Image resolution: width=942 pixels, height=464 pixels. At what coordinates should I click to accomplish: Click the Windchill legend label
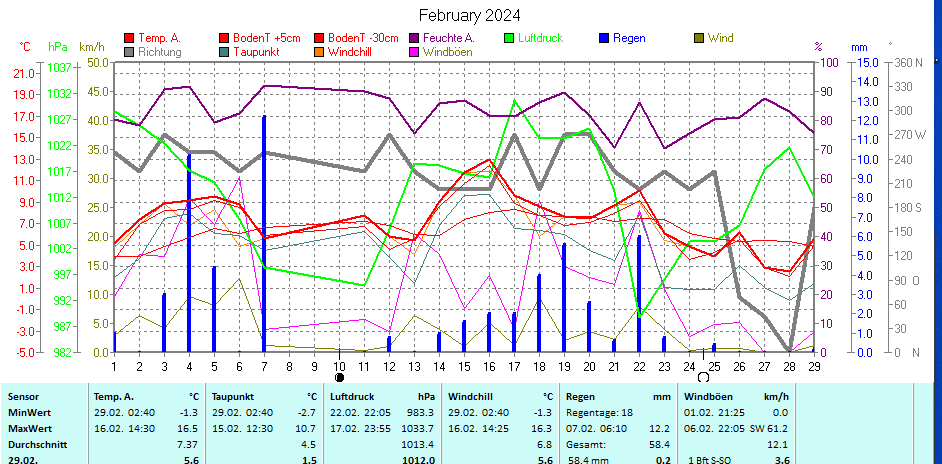(350, 52)
